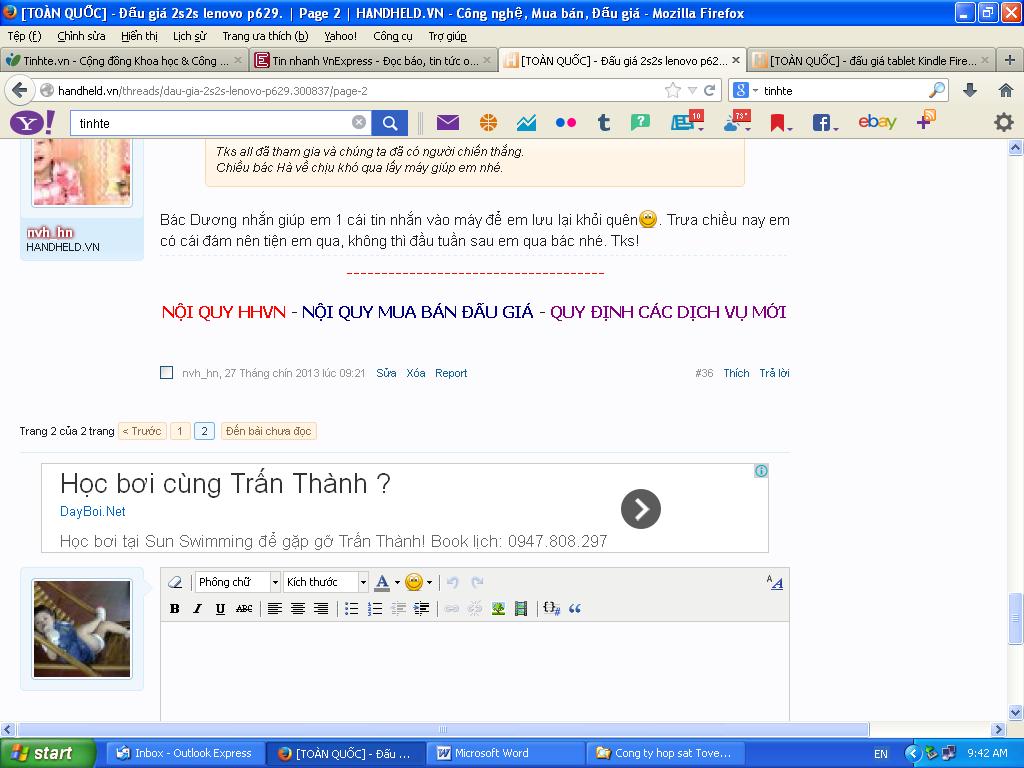Click the italic formatting icon
1024x768 pixels.
coord(197,608)
